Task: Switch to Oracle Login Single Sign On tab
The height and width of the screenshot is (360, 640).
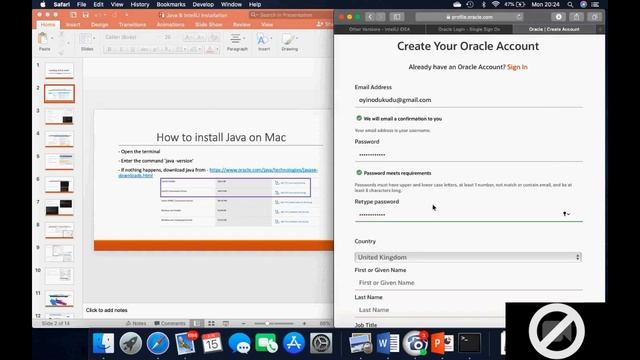Action: click(x=469, y=29)
